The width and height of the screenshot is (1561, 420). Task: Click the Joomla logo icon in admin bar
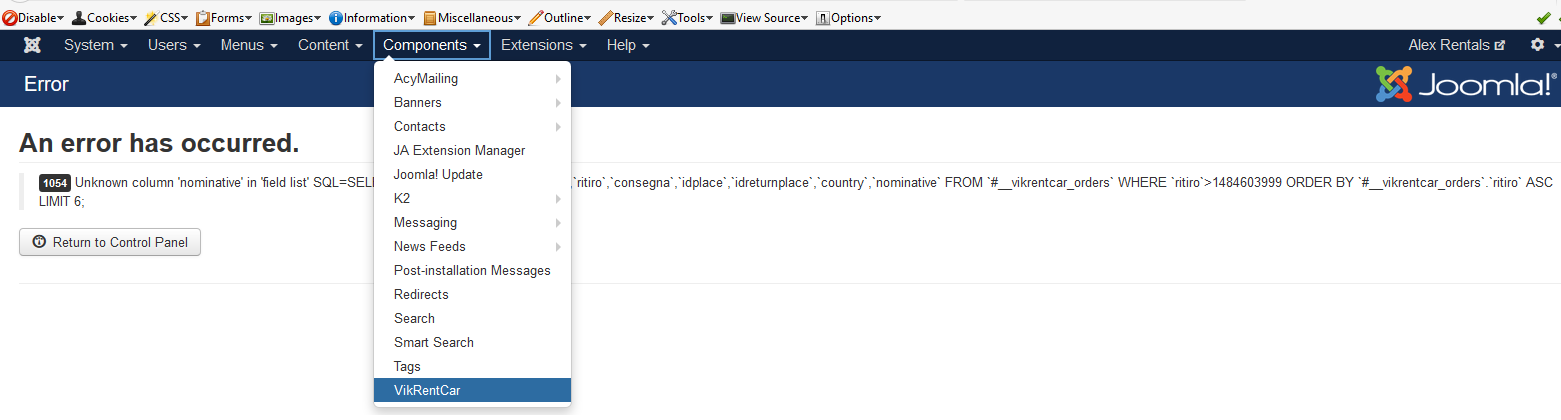32,45
